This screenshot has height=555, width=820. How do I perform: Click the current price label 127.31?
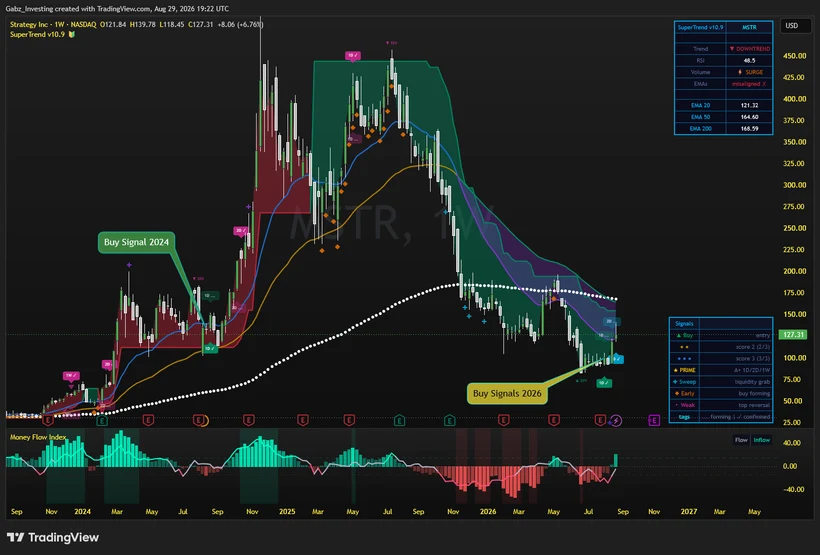(x=793, y=335)
